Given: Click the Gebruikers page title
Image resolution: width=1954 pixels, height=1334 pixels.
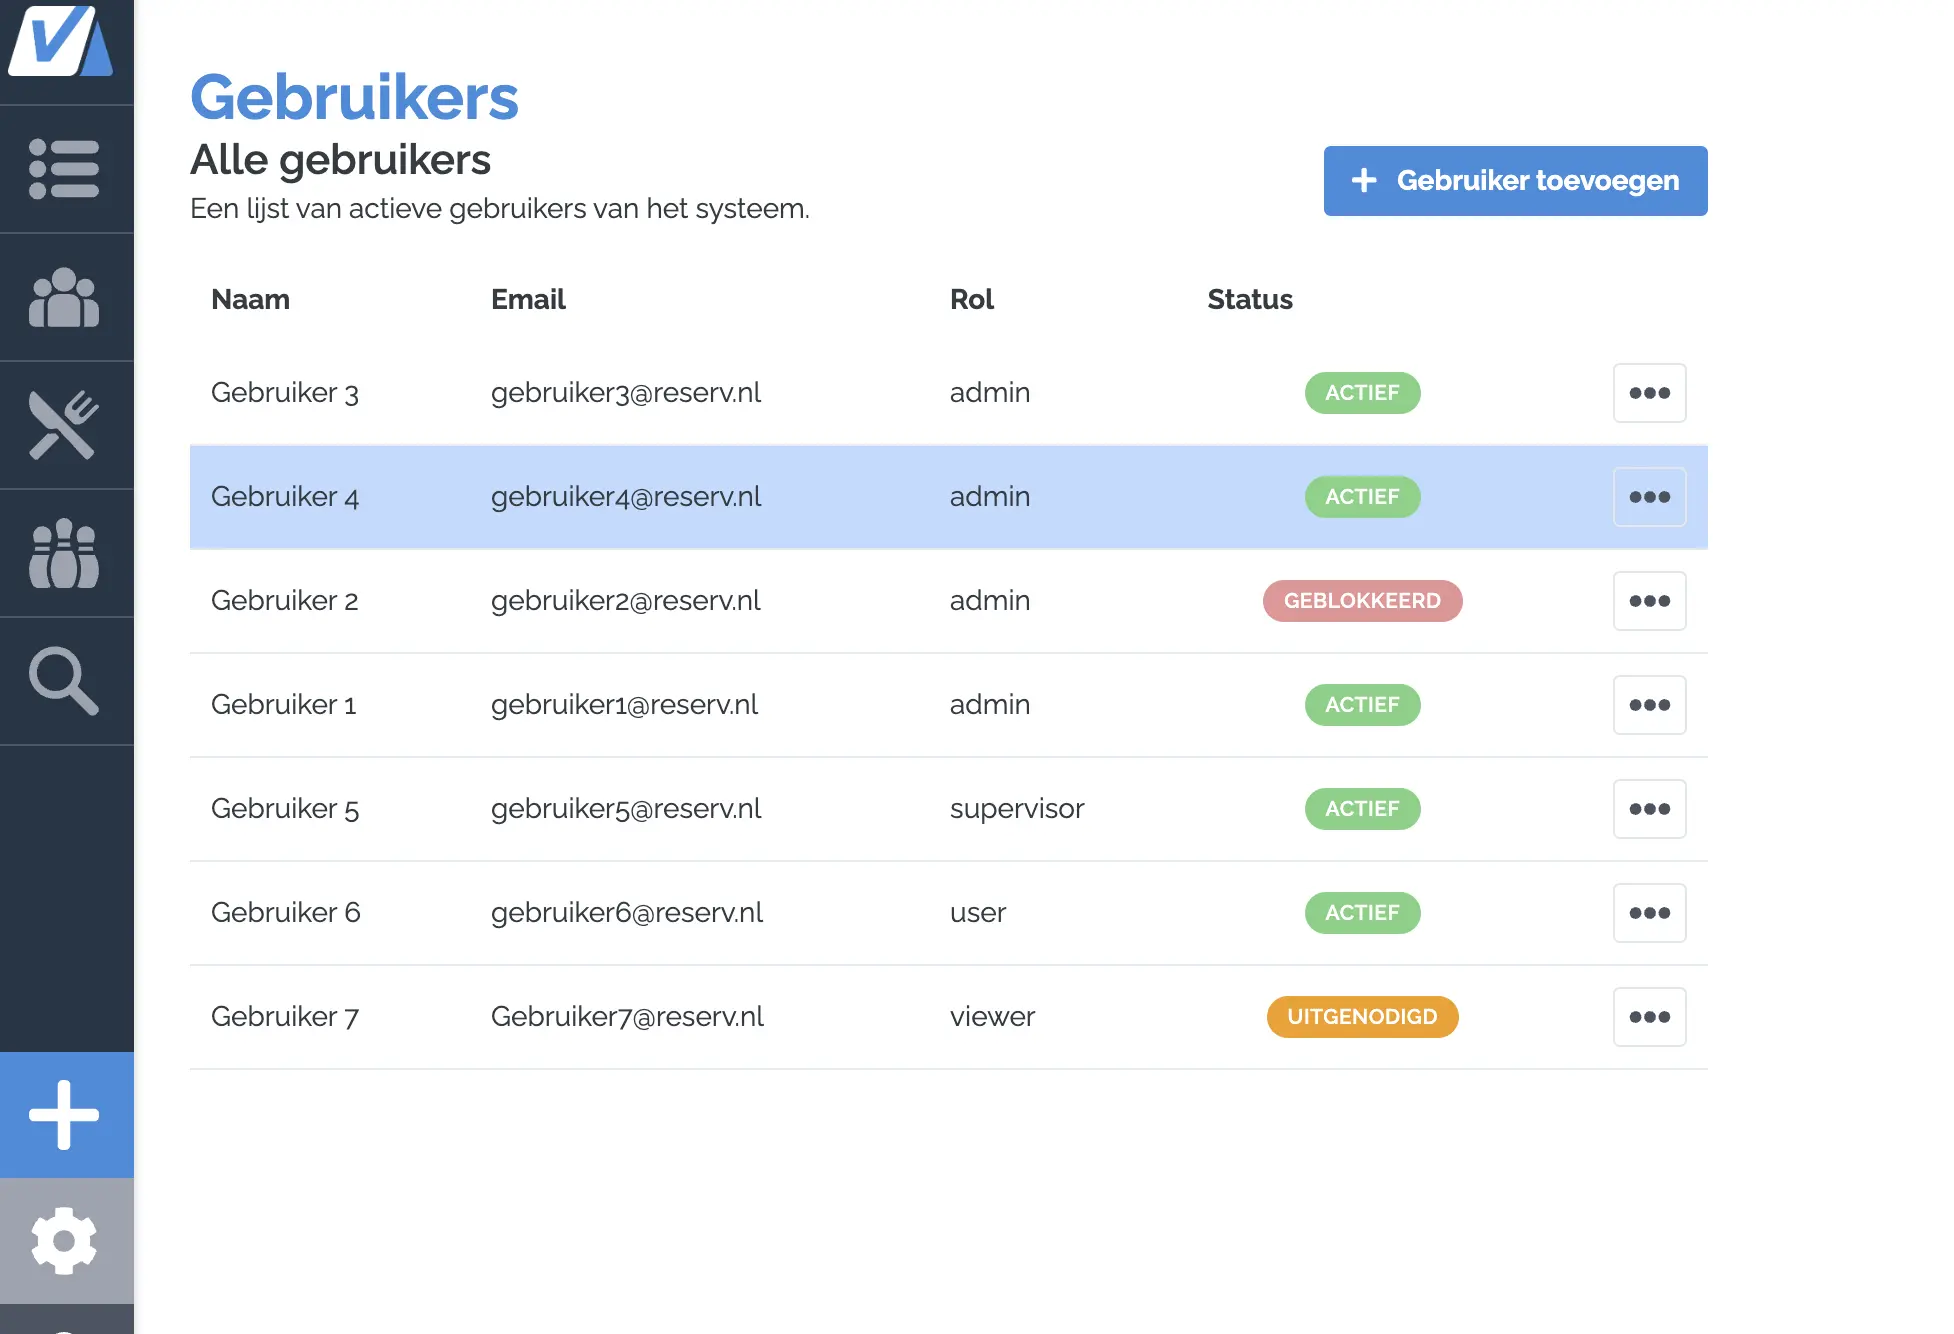Looking at the screenshot, I should pyautogui.click(x=354, y=97).
